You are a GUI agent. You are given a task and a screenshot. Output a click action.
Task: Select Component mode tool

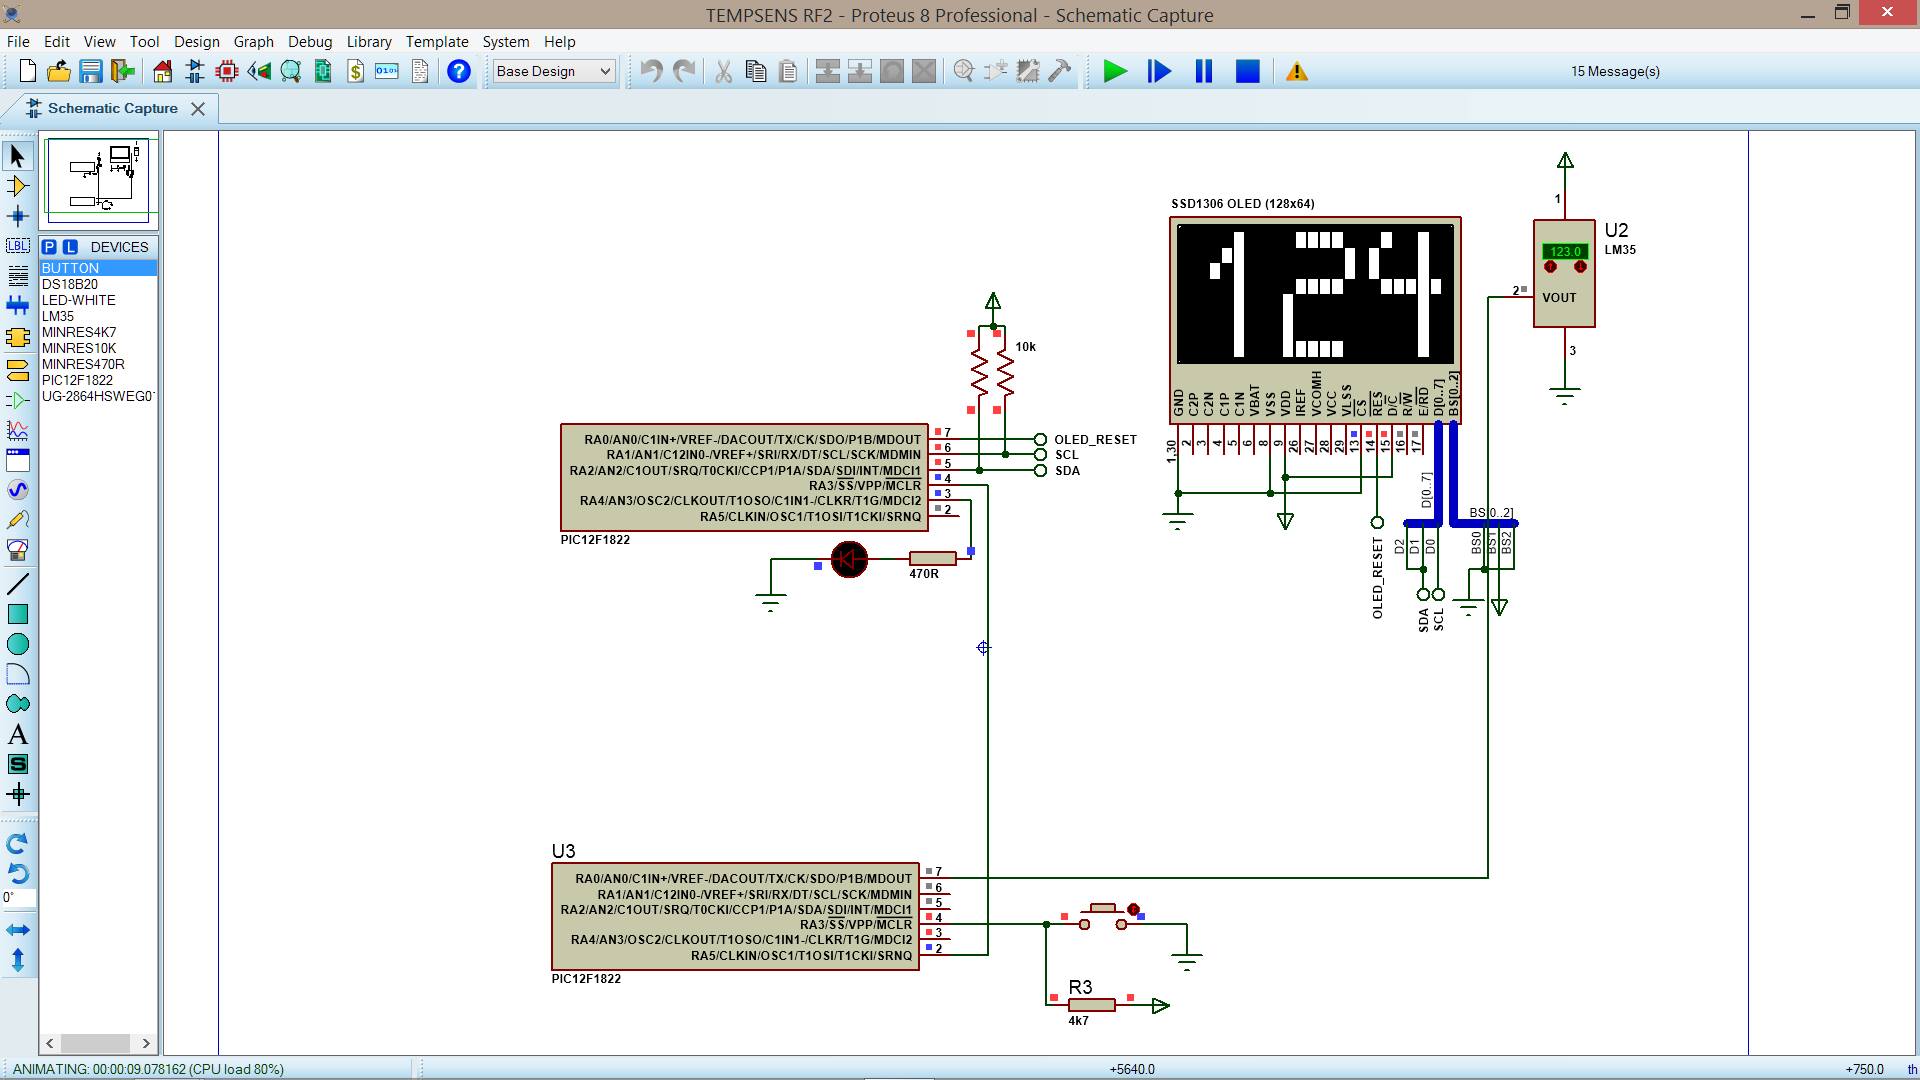17,186
